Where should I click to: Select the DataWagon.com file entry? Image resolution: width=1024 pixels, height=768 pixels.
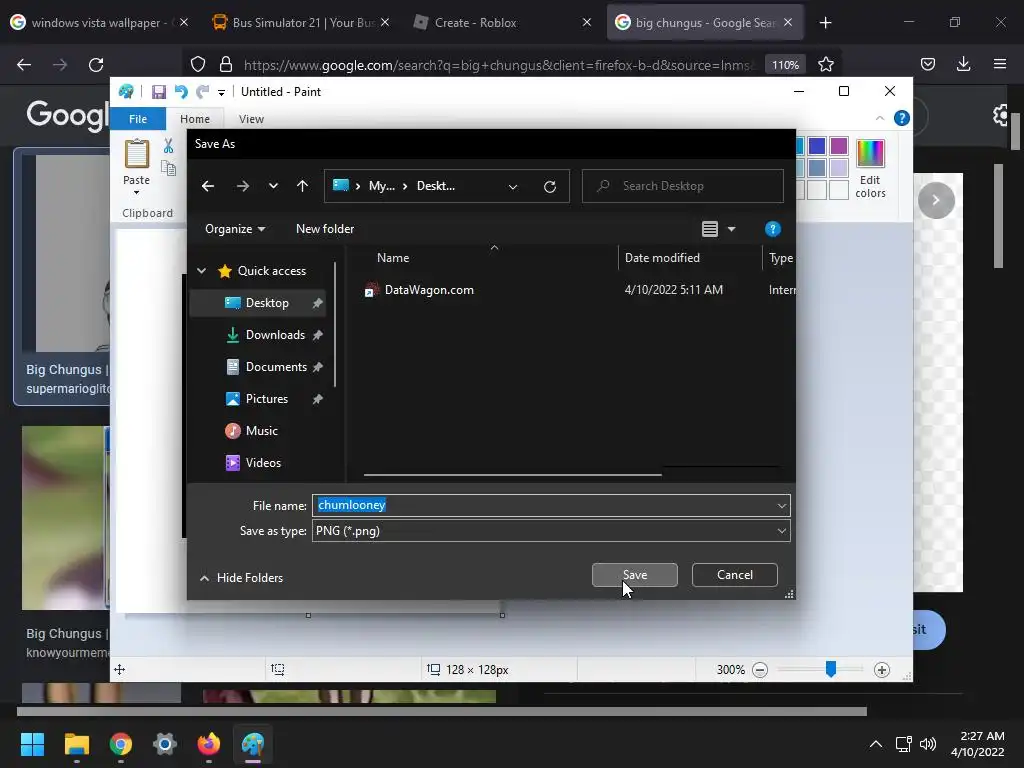tap(429, 290)
